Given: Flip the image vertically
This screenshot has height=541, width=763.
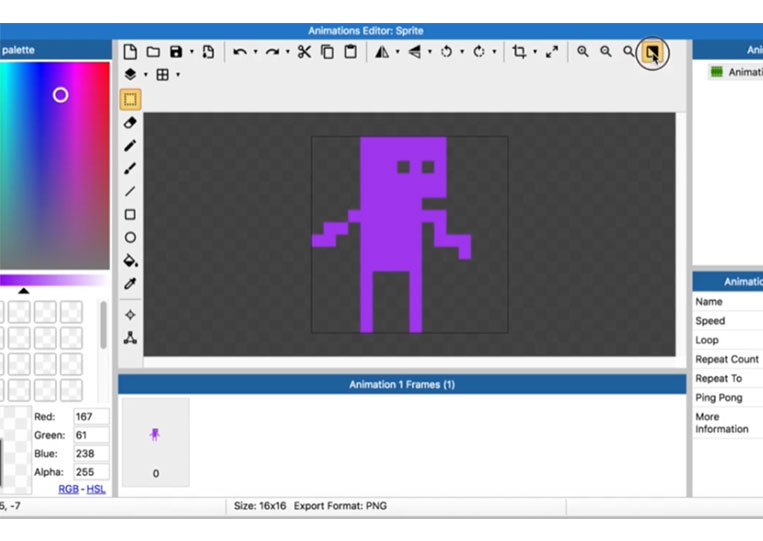Looking at the screenshot, I should pos(415,52).
